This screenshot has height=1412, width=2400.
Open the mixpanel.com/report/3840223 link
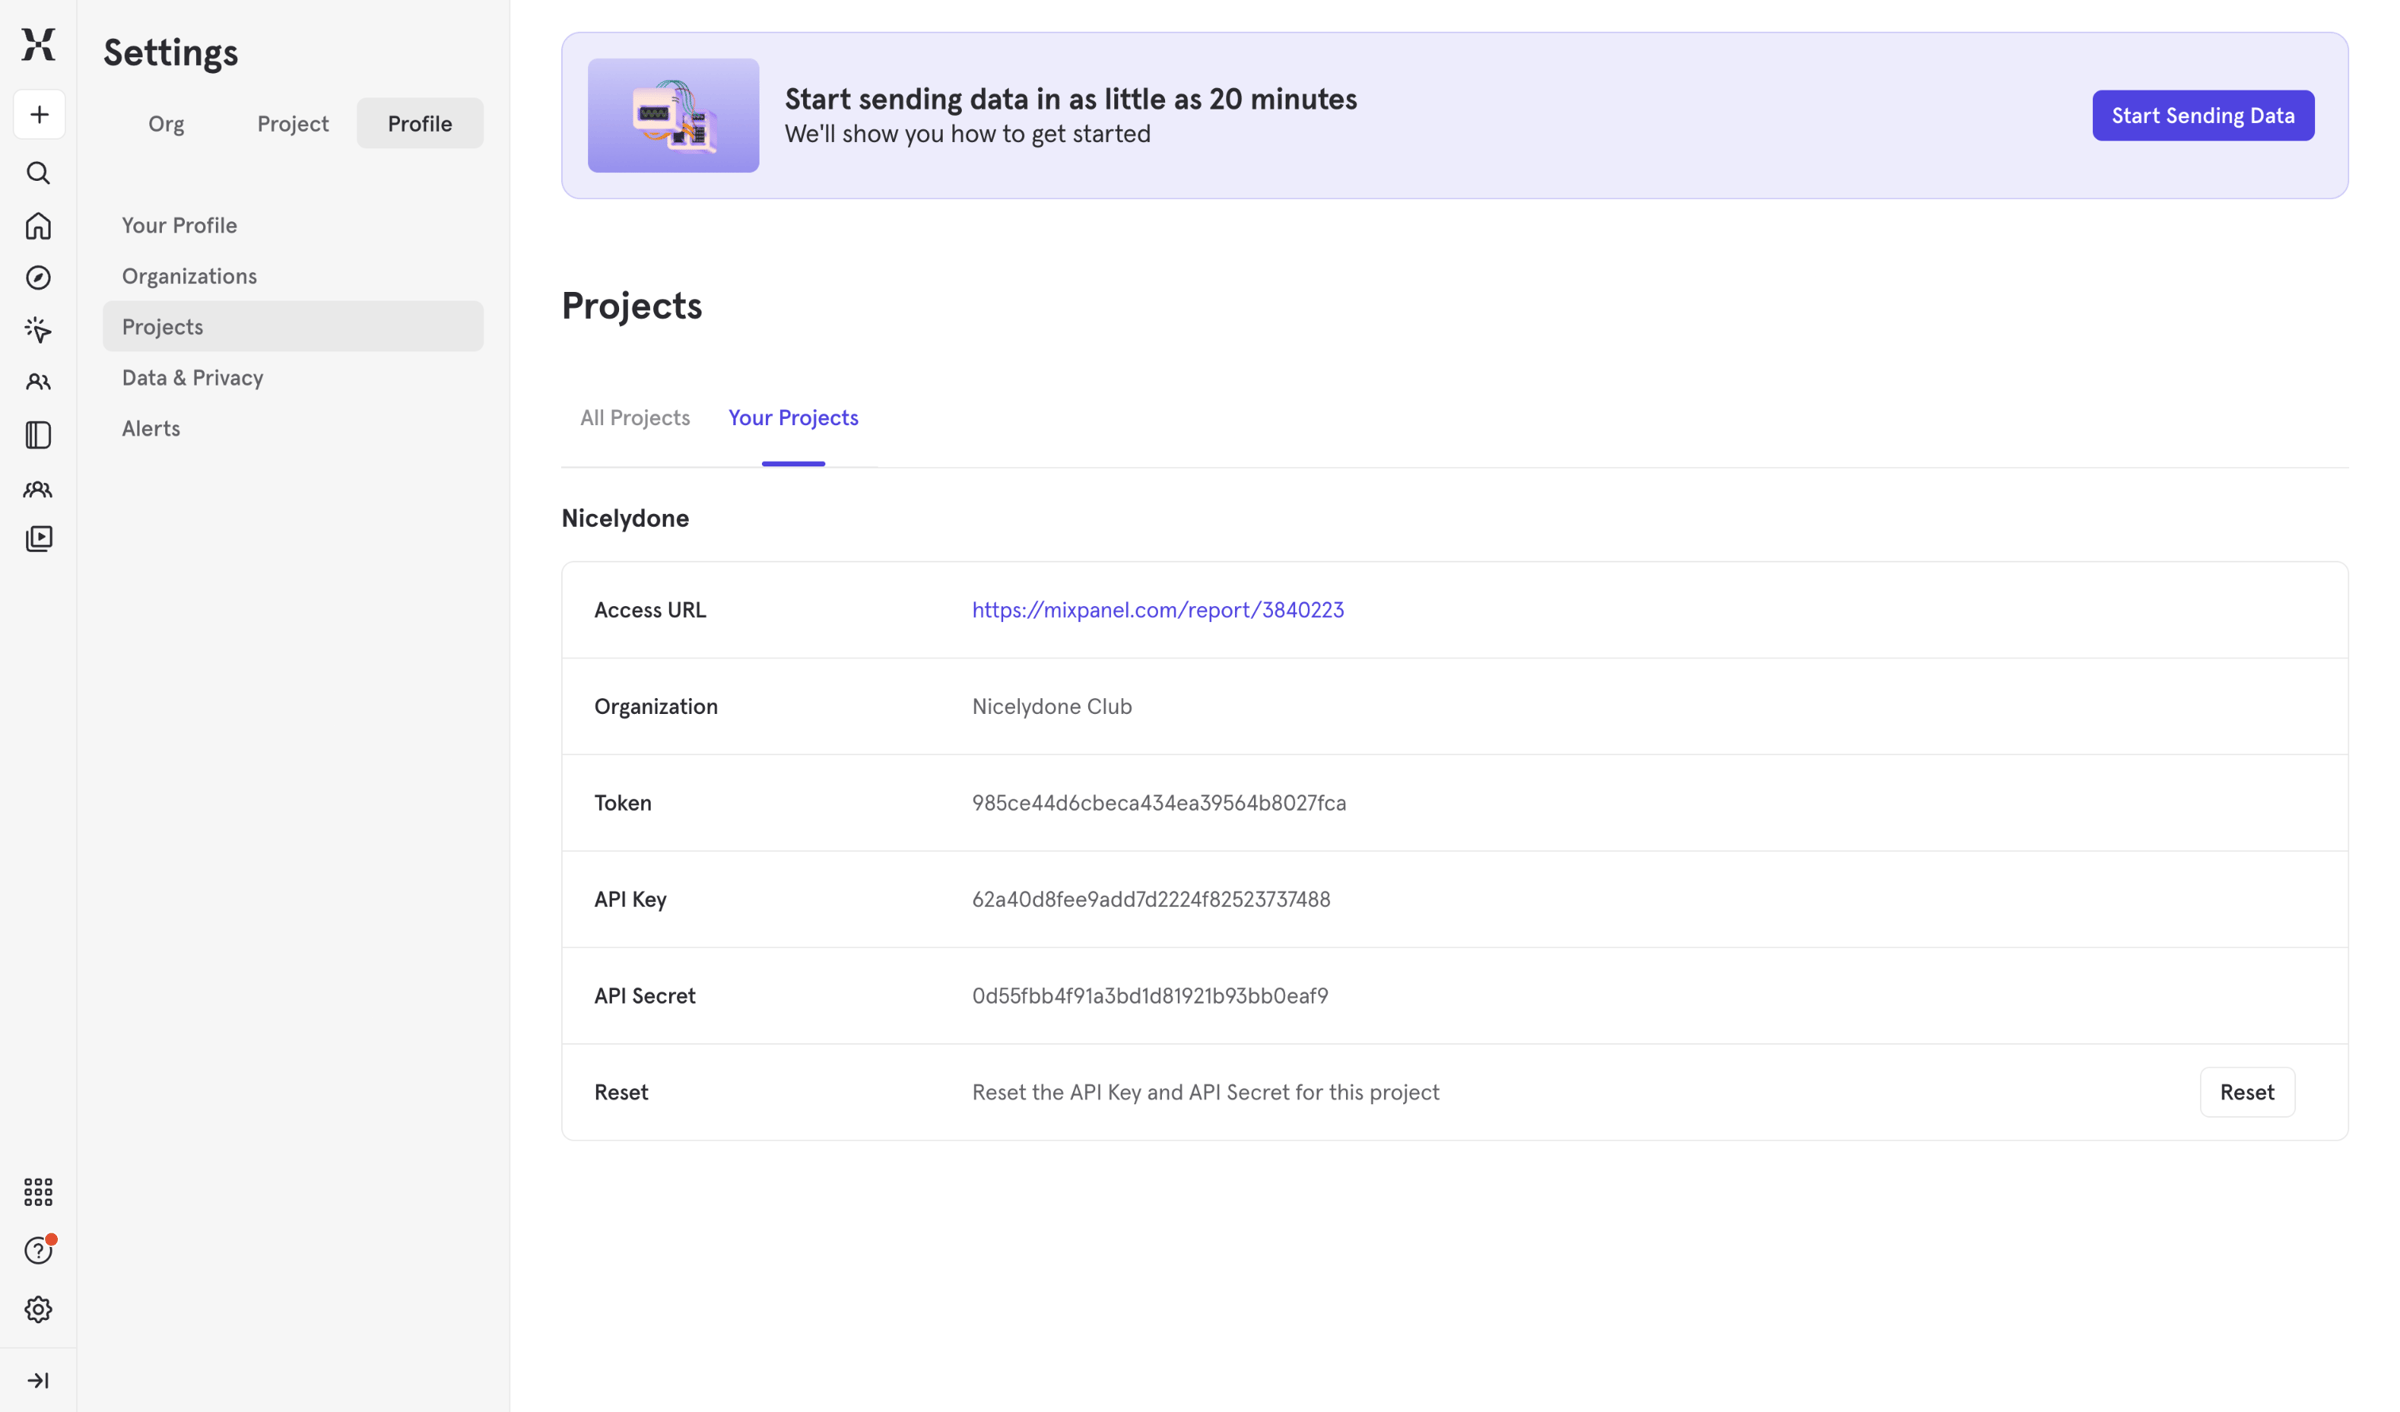(x=1158, y=610)
